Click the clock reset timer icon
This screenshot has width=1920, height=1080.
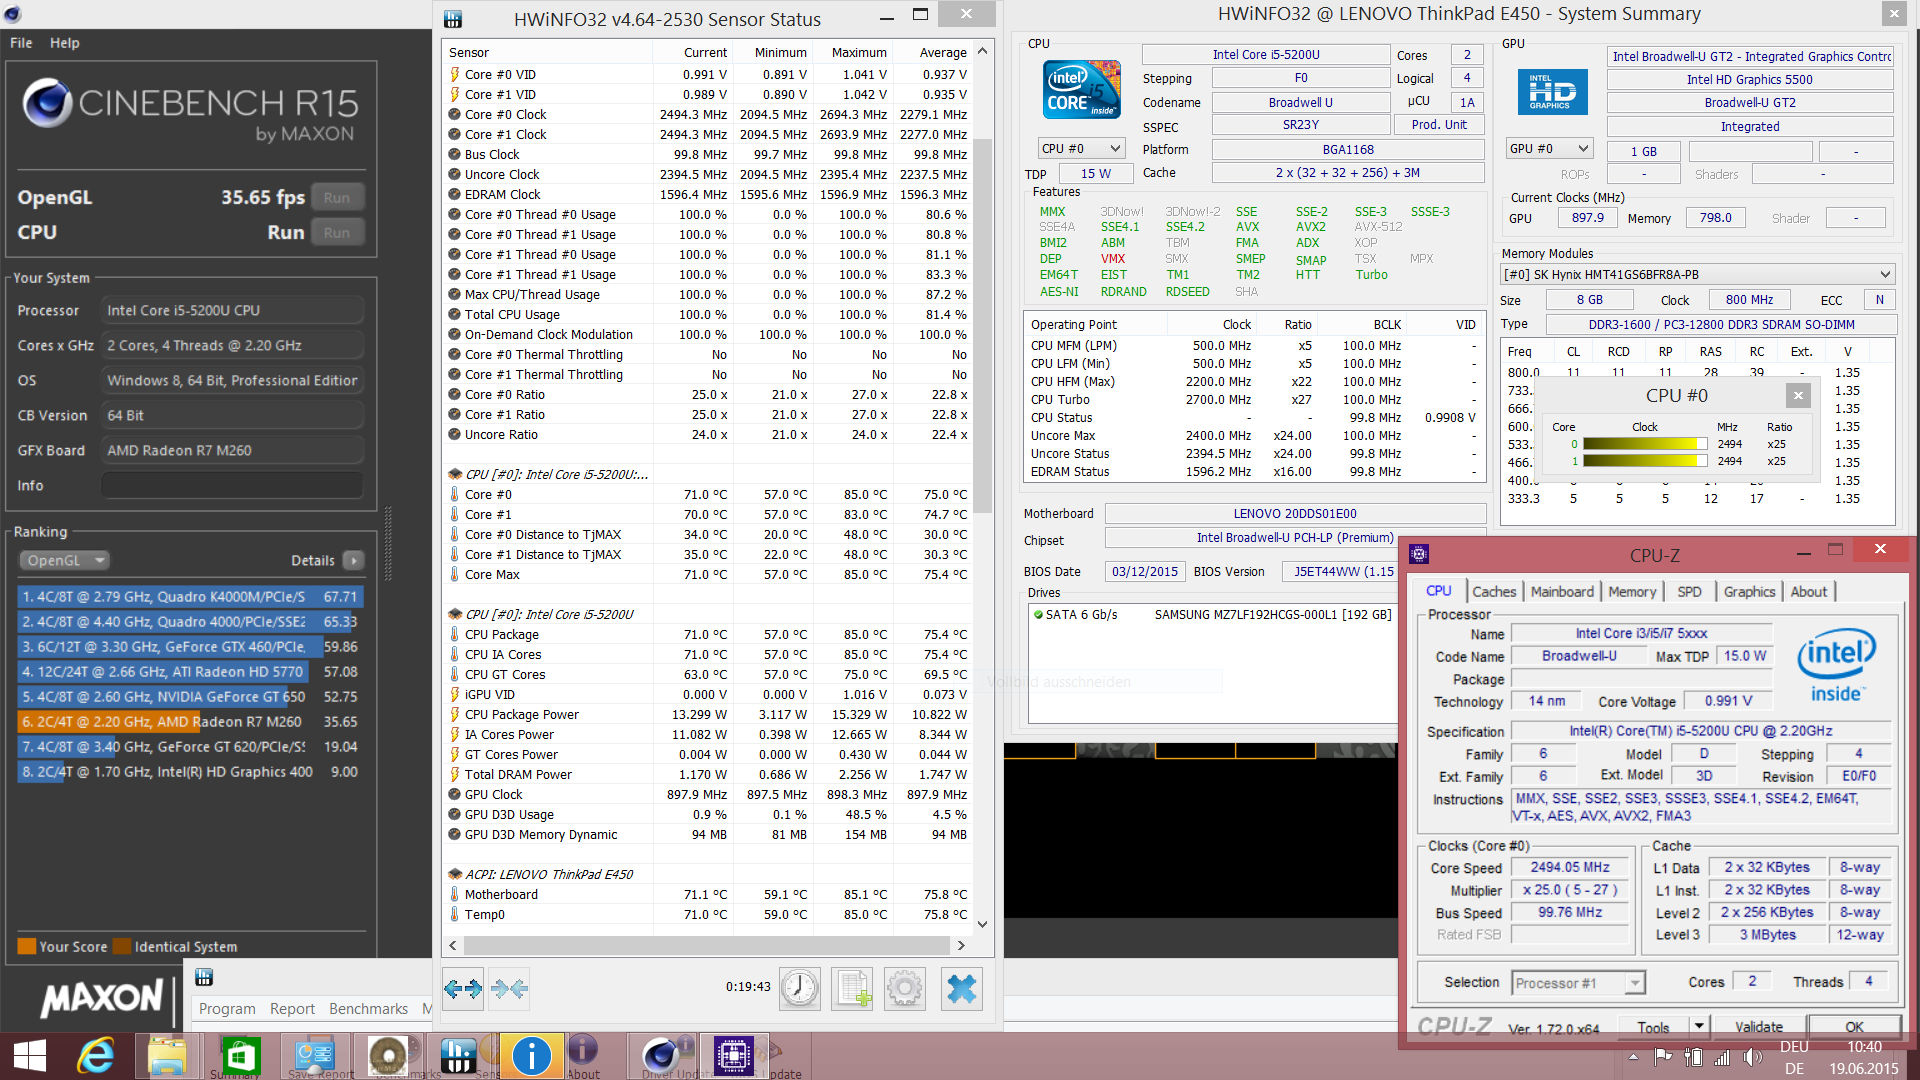tap(800, 990)
